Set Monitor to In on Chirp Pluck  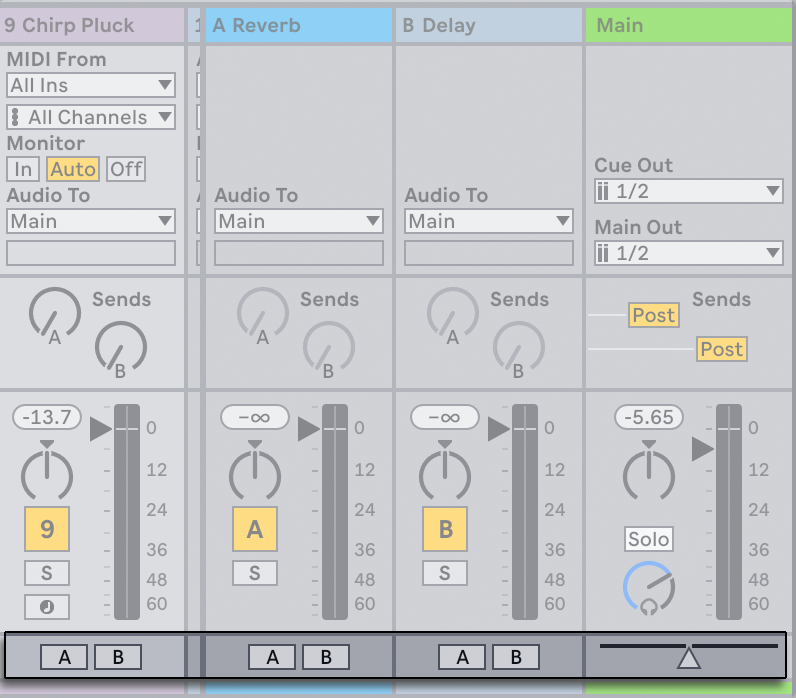tap(23, 169)
